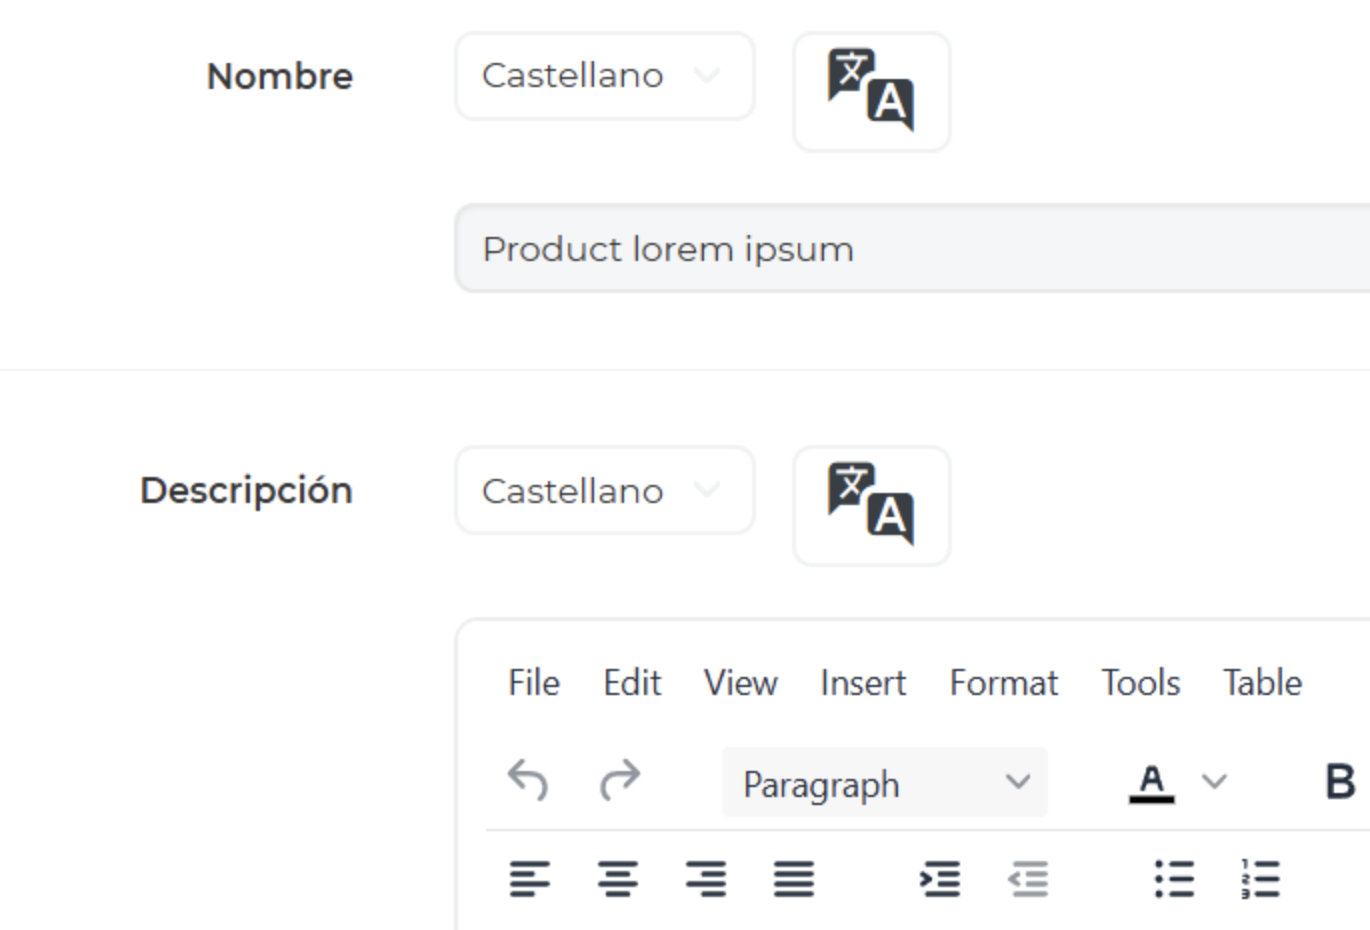This screenshot has height=930, width=1370.
Task: Open the Paragraph block format dropdown
Action: 885,782
